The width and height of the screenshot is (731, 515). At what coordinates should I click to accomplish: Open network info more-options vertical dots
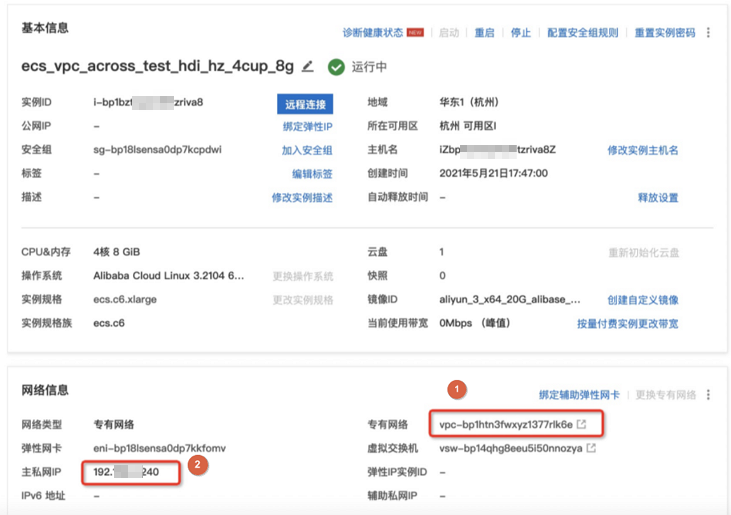[x=708, y=395]
